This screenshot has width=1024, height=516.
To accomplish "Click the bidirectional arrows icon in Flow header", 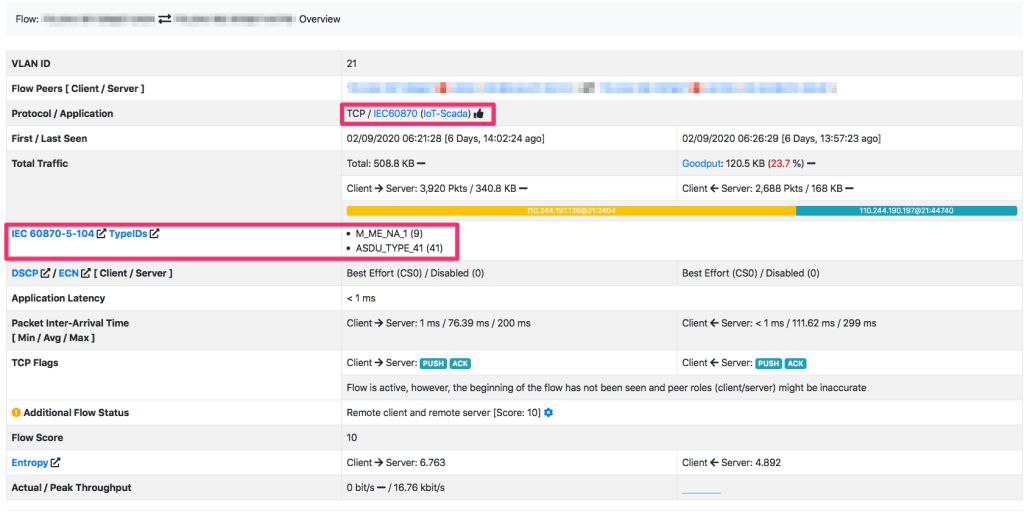I will (164, 19).
